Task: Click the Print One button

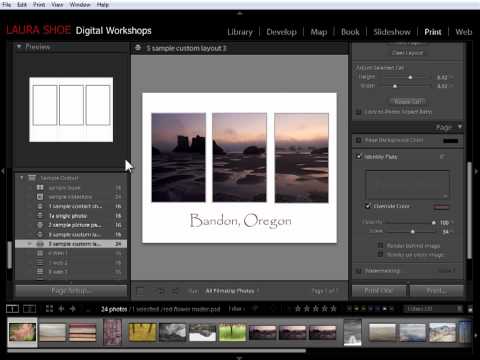Action: click(x=379, y=291)
